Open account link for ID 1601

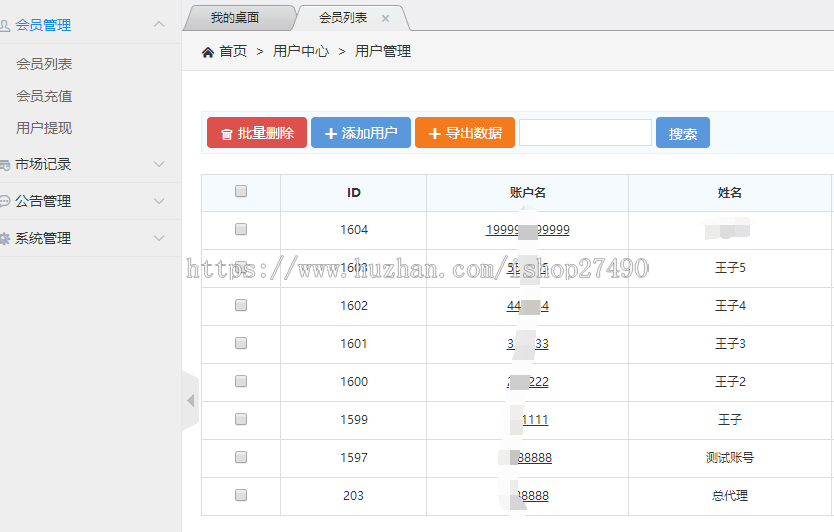coord(528,344)
